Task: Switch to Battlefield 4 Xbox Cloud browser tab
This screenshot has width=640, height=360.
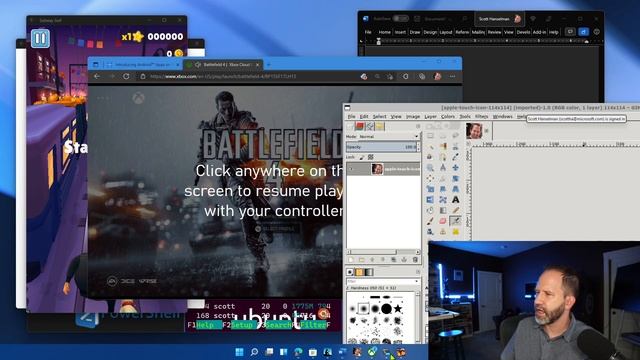Action: (x=222, y=64)
